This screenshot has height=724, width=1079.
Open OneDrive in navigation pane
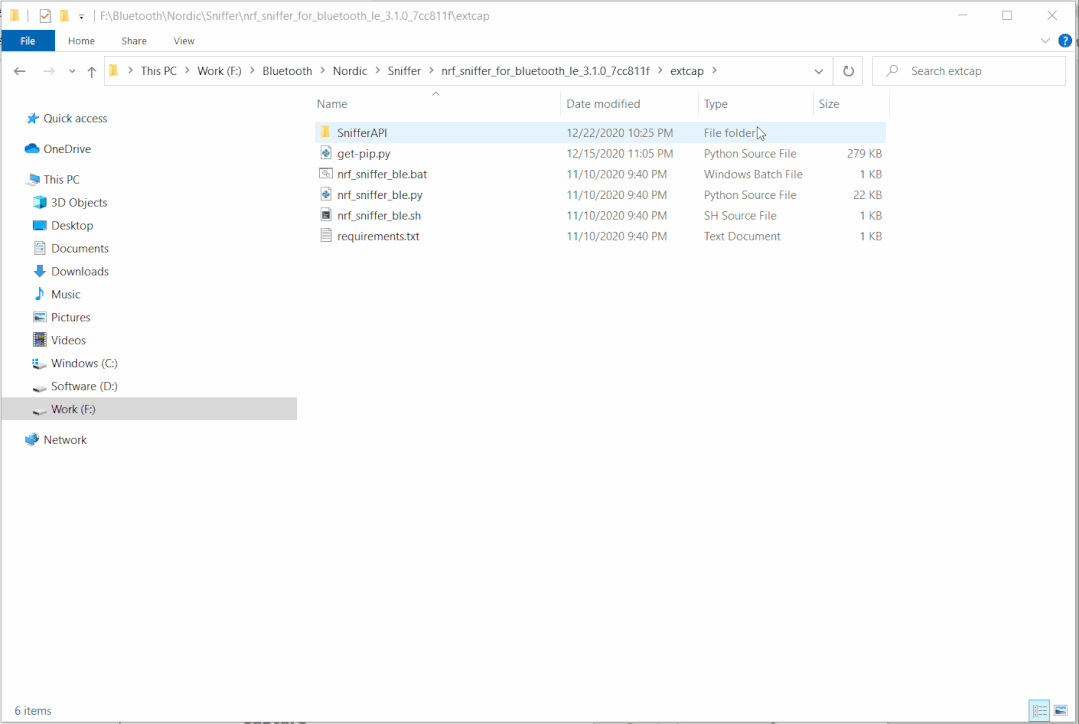(67, 149)
